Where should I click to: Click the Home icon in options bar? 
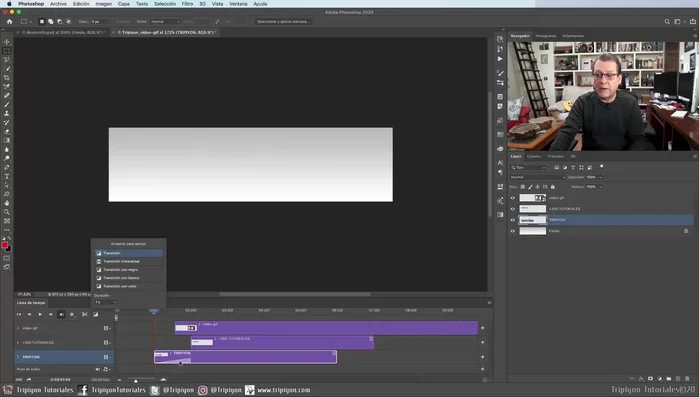click(x=9, y=21)
